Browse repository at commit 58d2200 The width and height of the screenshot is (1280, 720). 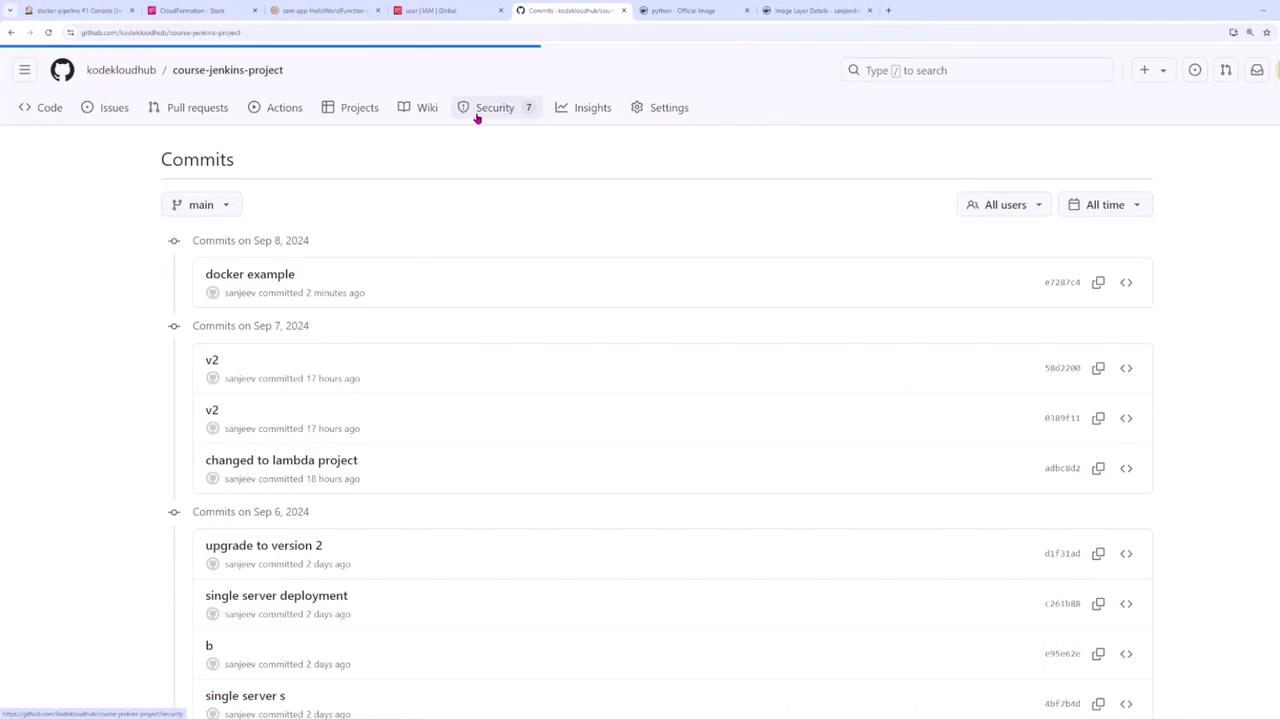click(x=1126, y=368)
